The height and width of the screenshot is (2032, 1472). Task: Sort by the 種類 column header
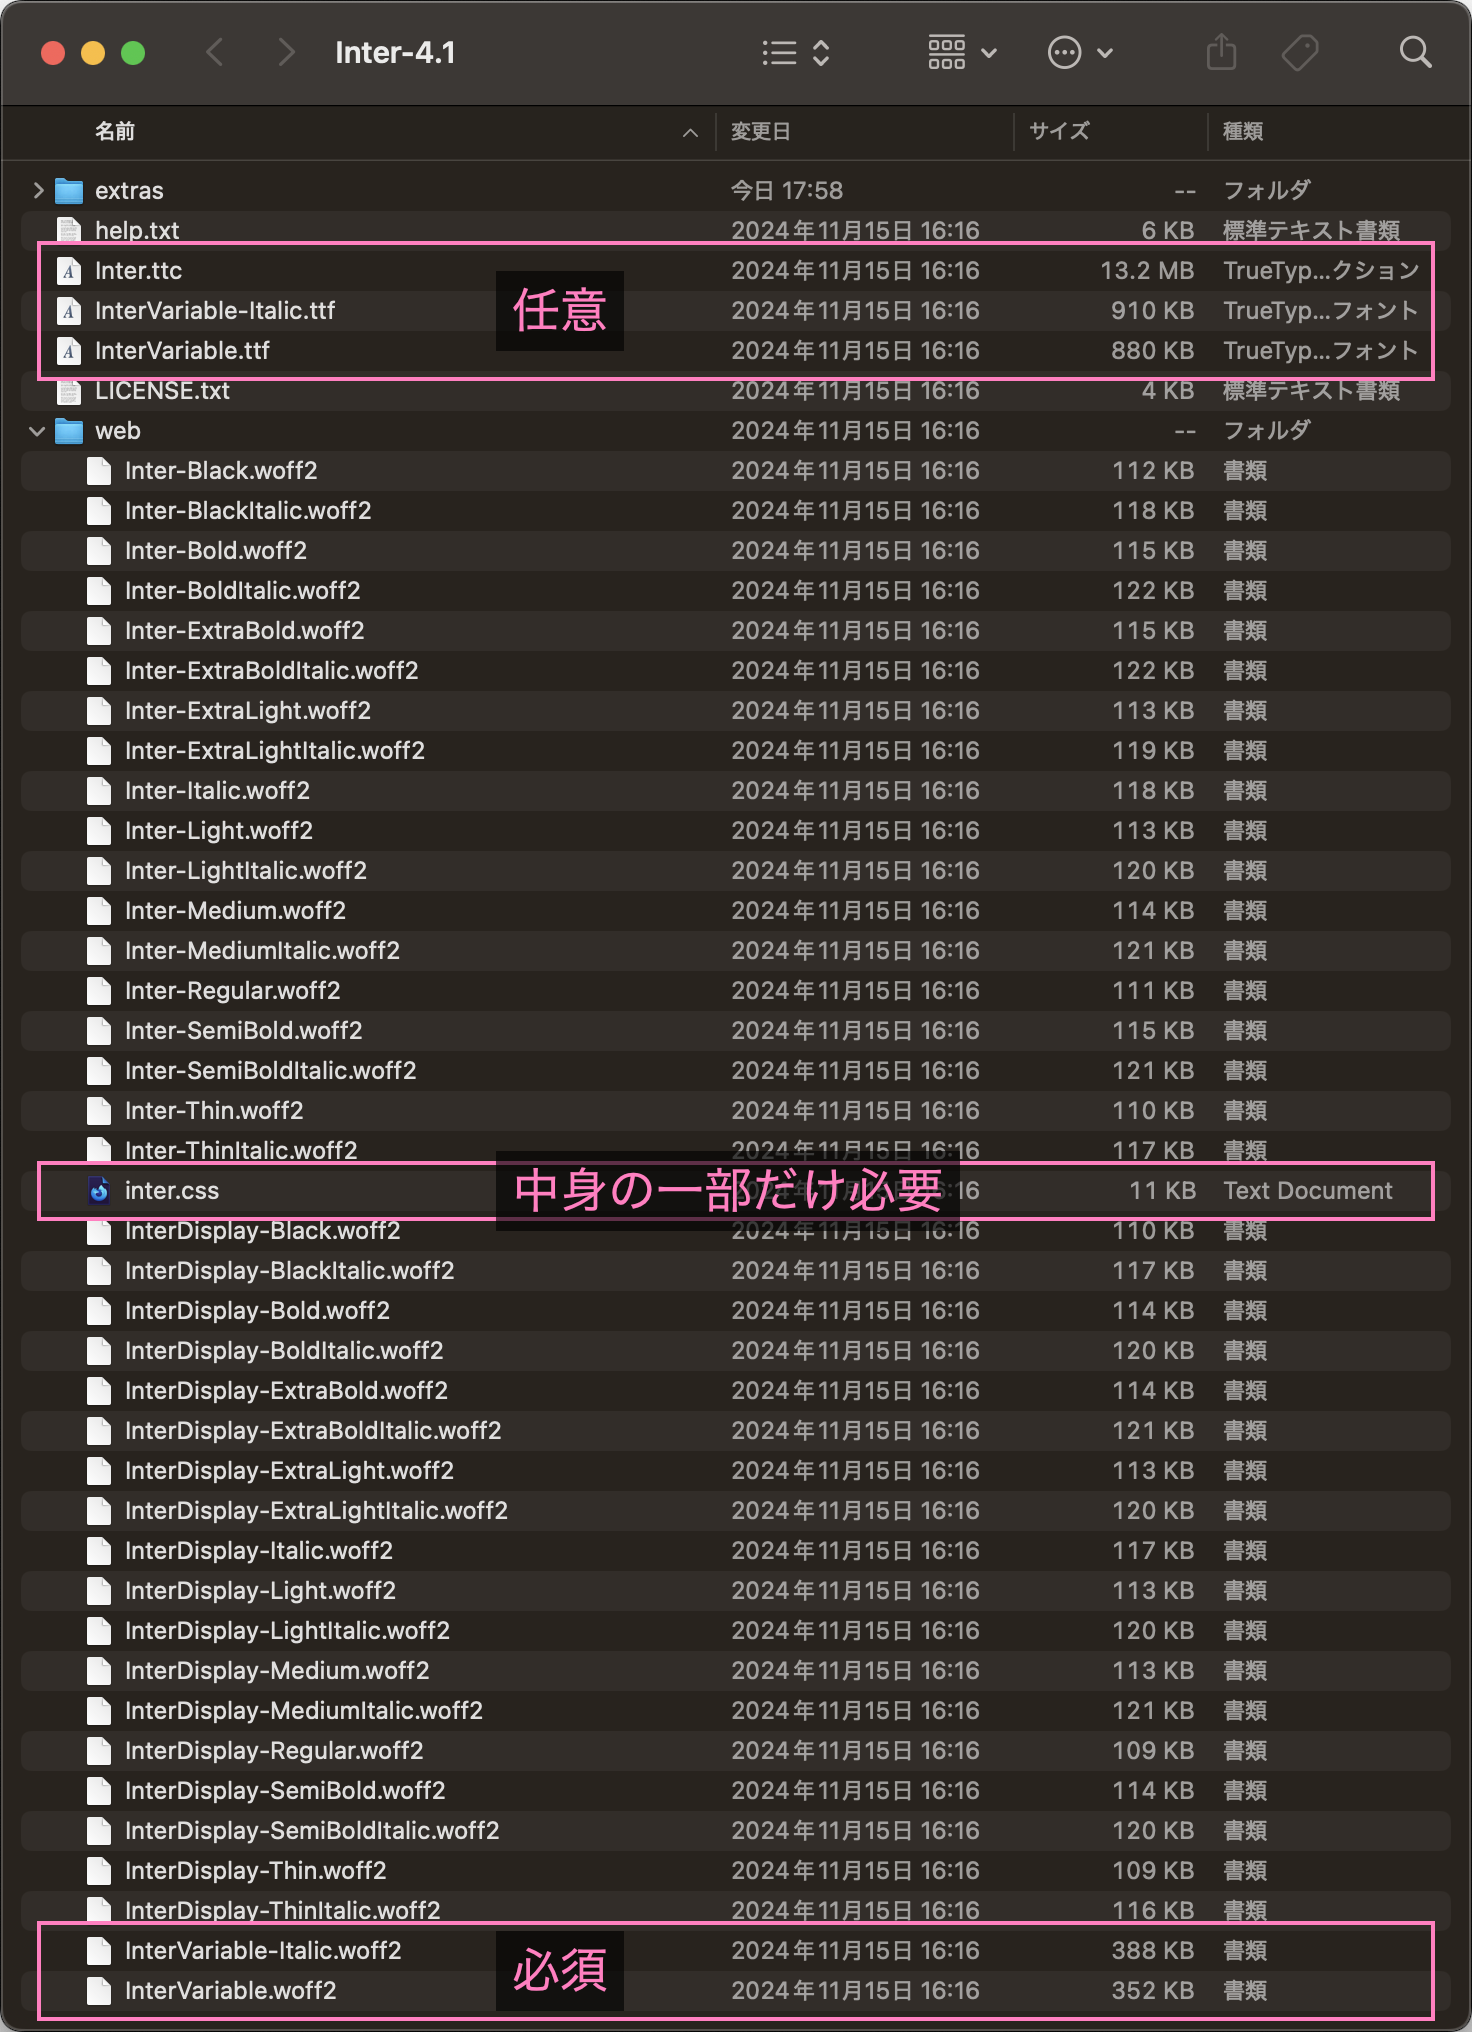(x=1243, y=131)
